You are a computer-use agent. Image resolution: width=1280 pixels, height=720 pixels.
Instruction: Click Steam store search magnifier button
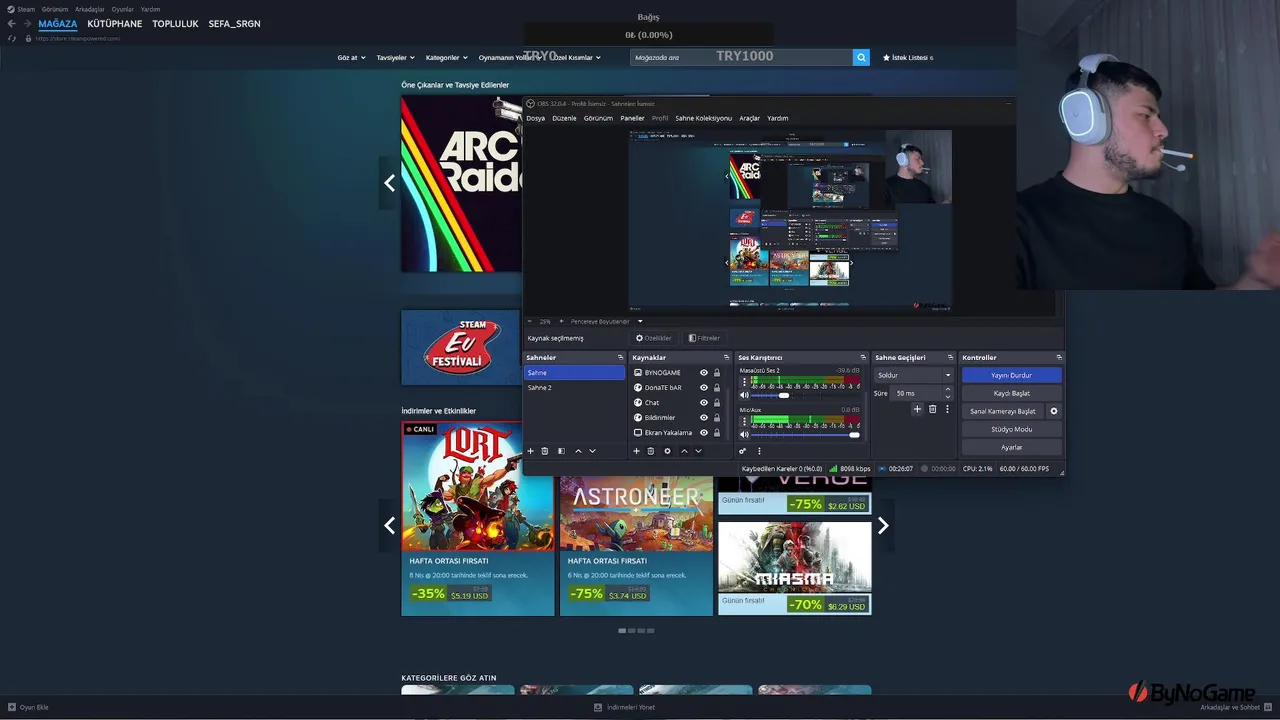(861, 58)
